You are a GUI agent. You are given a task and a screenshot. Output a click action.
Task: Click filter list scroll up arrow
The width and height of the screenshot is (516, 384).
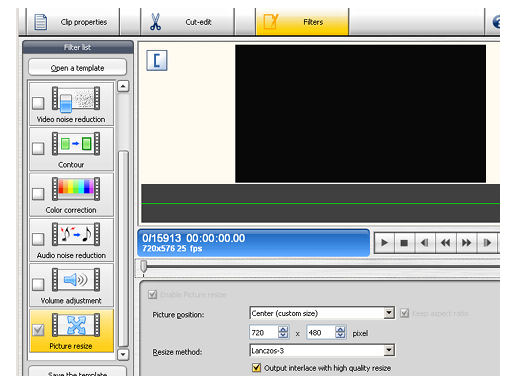tap(123, 86)
